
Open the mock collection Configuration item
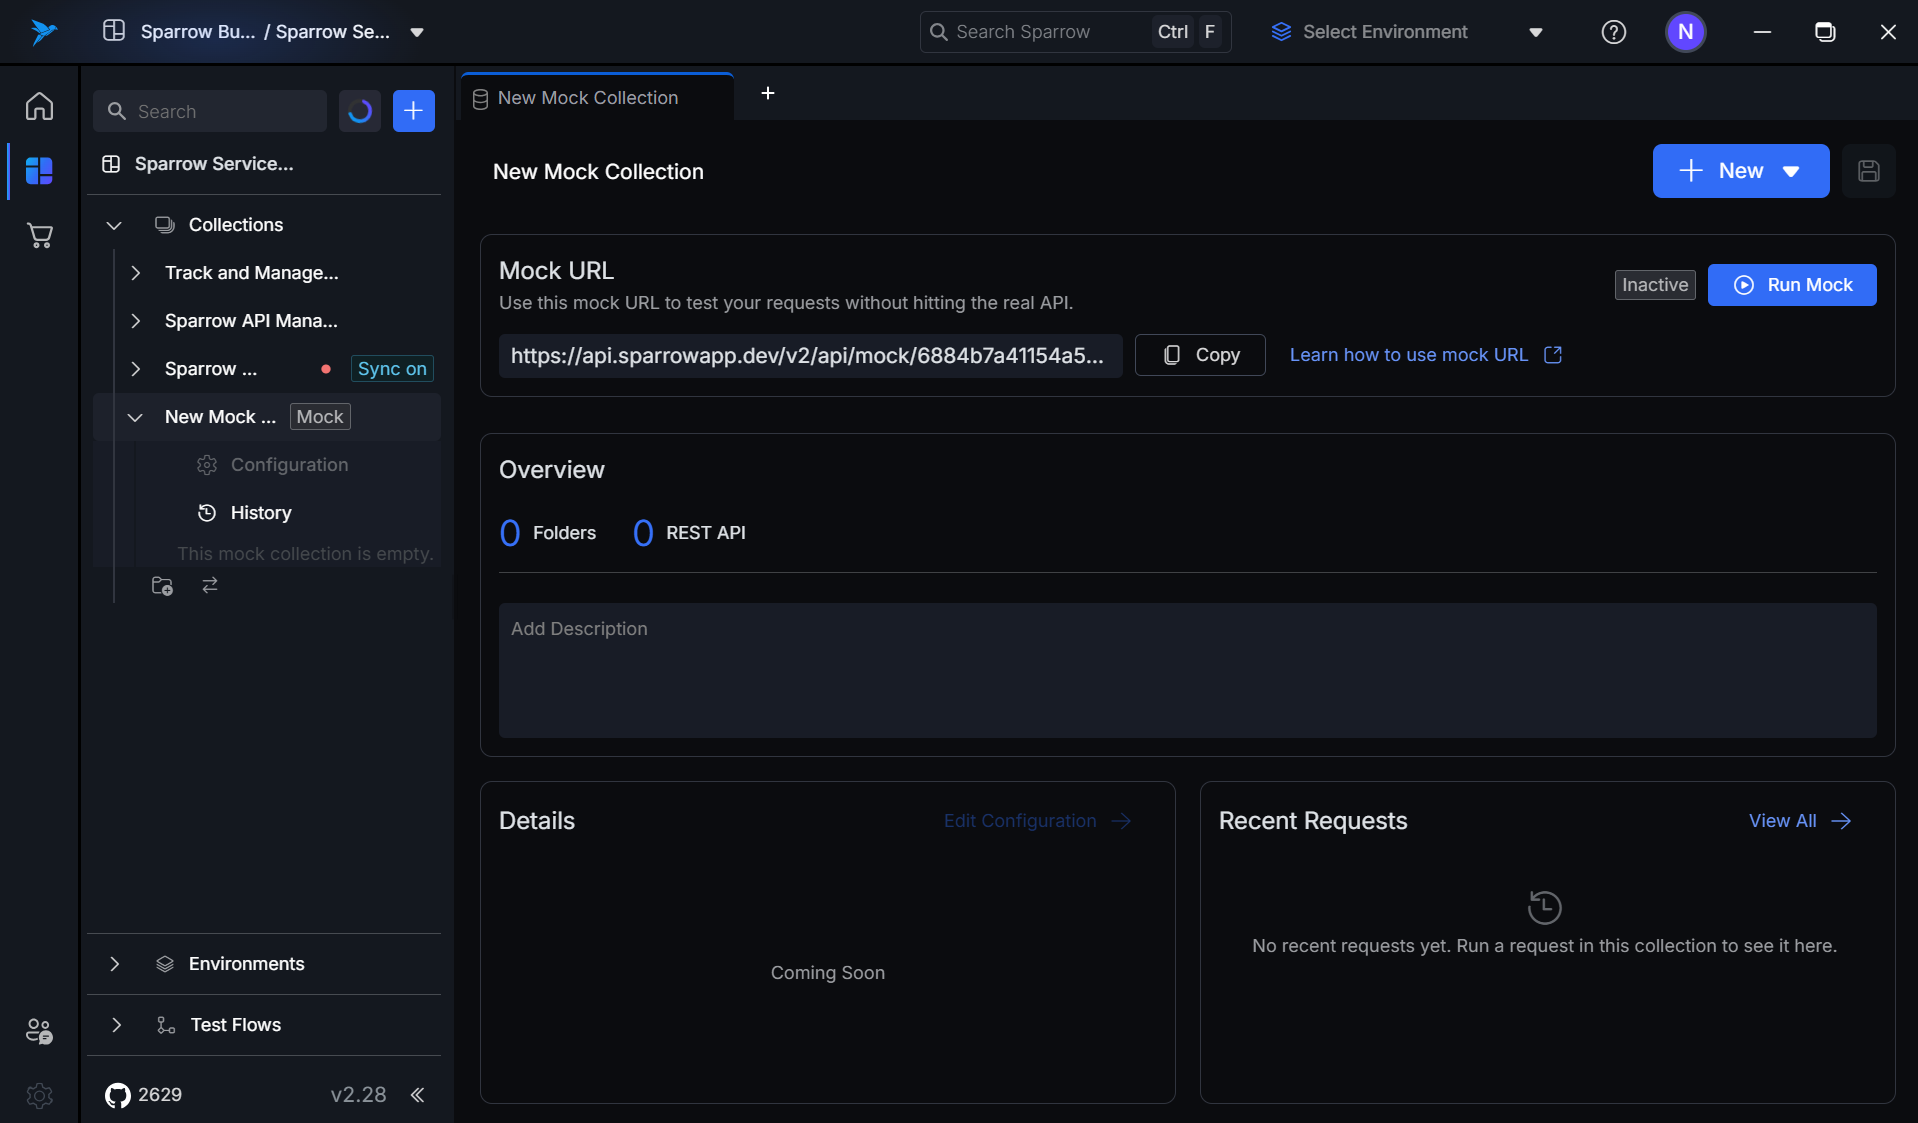click(x=289, y=465)
